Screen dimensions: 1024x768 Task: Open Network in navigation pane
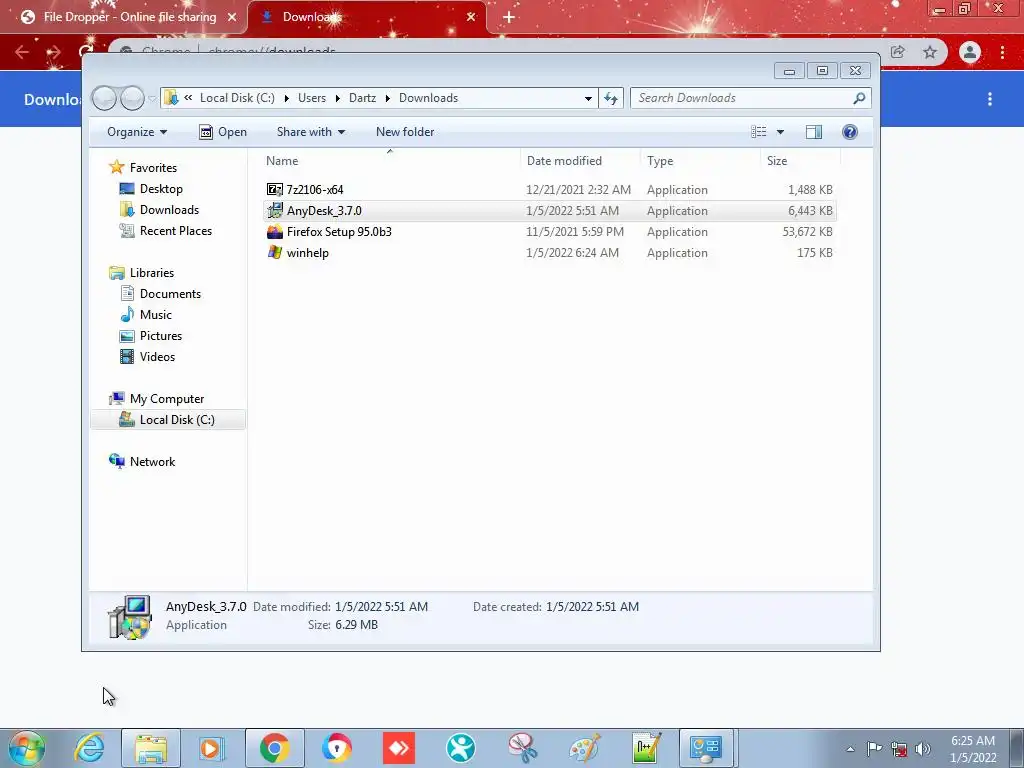[x=152, y=462]
